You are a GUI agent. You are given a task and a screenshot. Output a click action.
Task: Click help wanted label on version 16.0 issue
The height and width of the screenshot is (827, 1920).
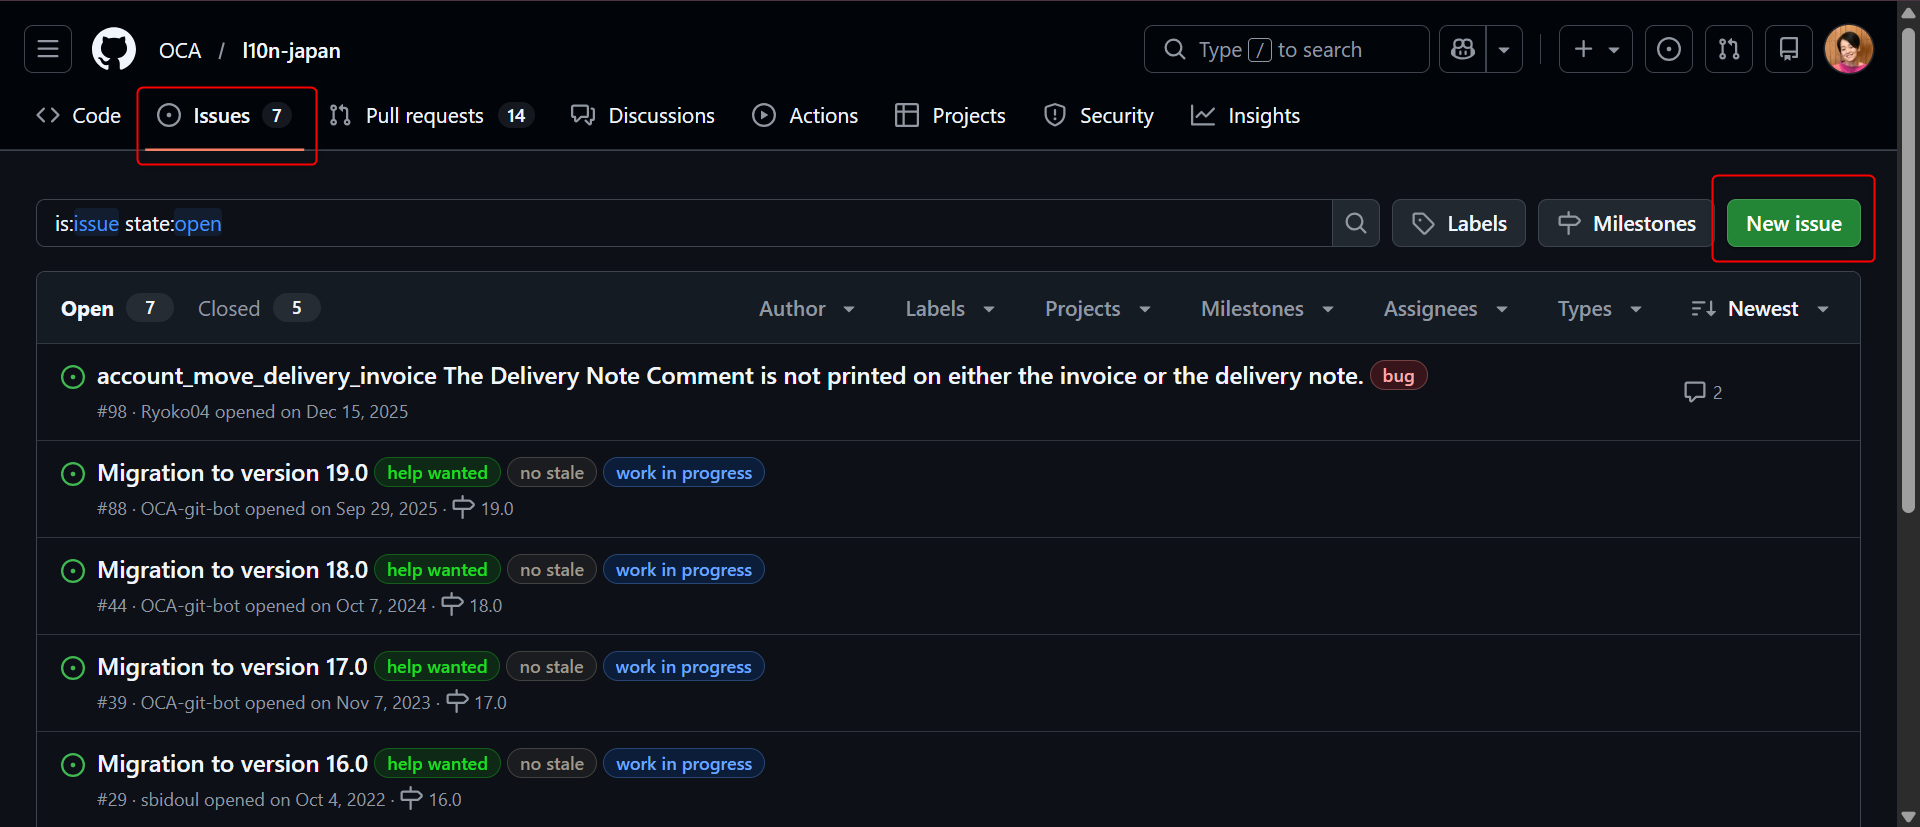(437, 764)
